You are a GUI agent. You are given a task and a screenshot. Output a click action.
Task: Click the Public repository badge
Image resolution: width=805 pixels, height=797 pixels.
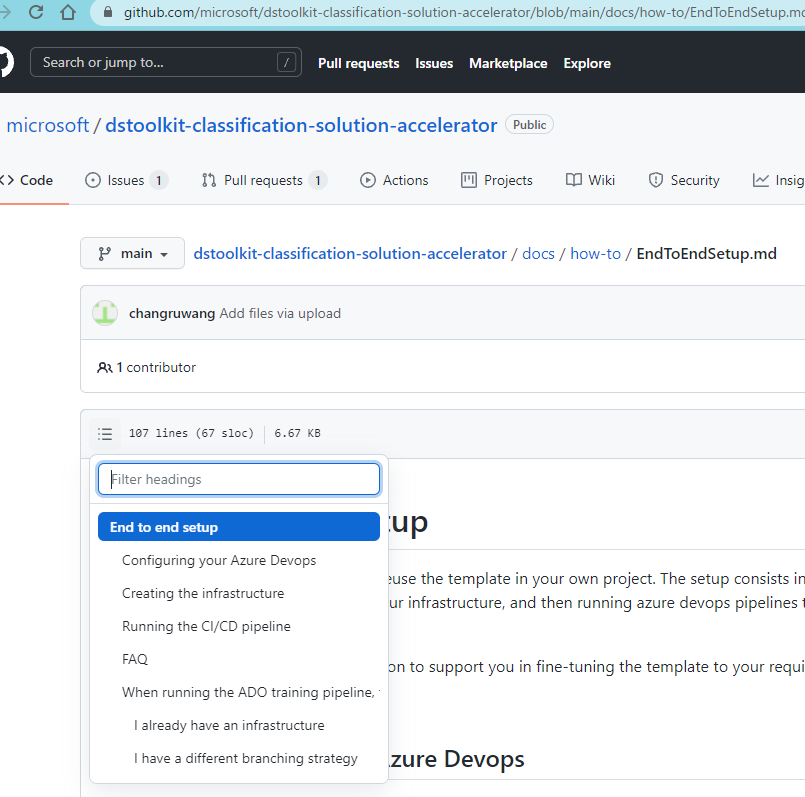click(x=529, y=124)
